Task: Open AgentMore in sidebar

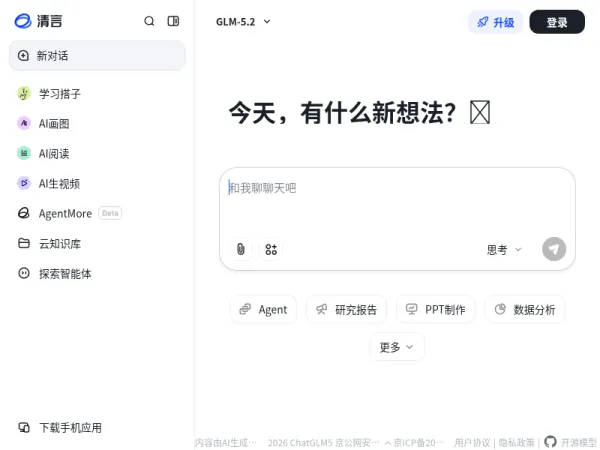Action: tap(97, 213)
